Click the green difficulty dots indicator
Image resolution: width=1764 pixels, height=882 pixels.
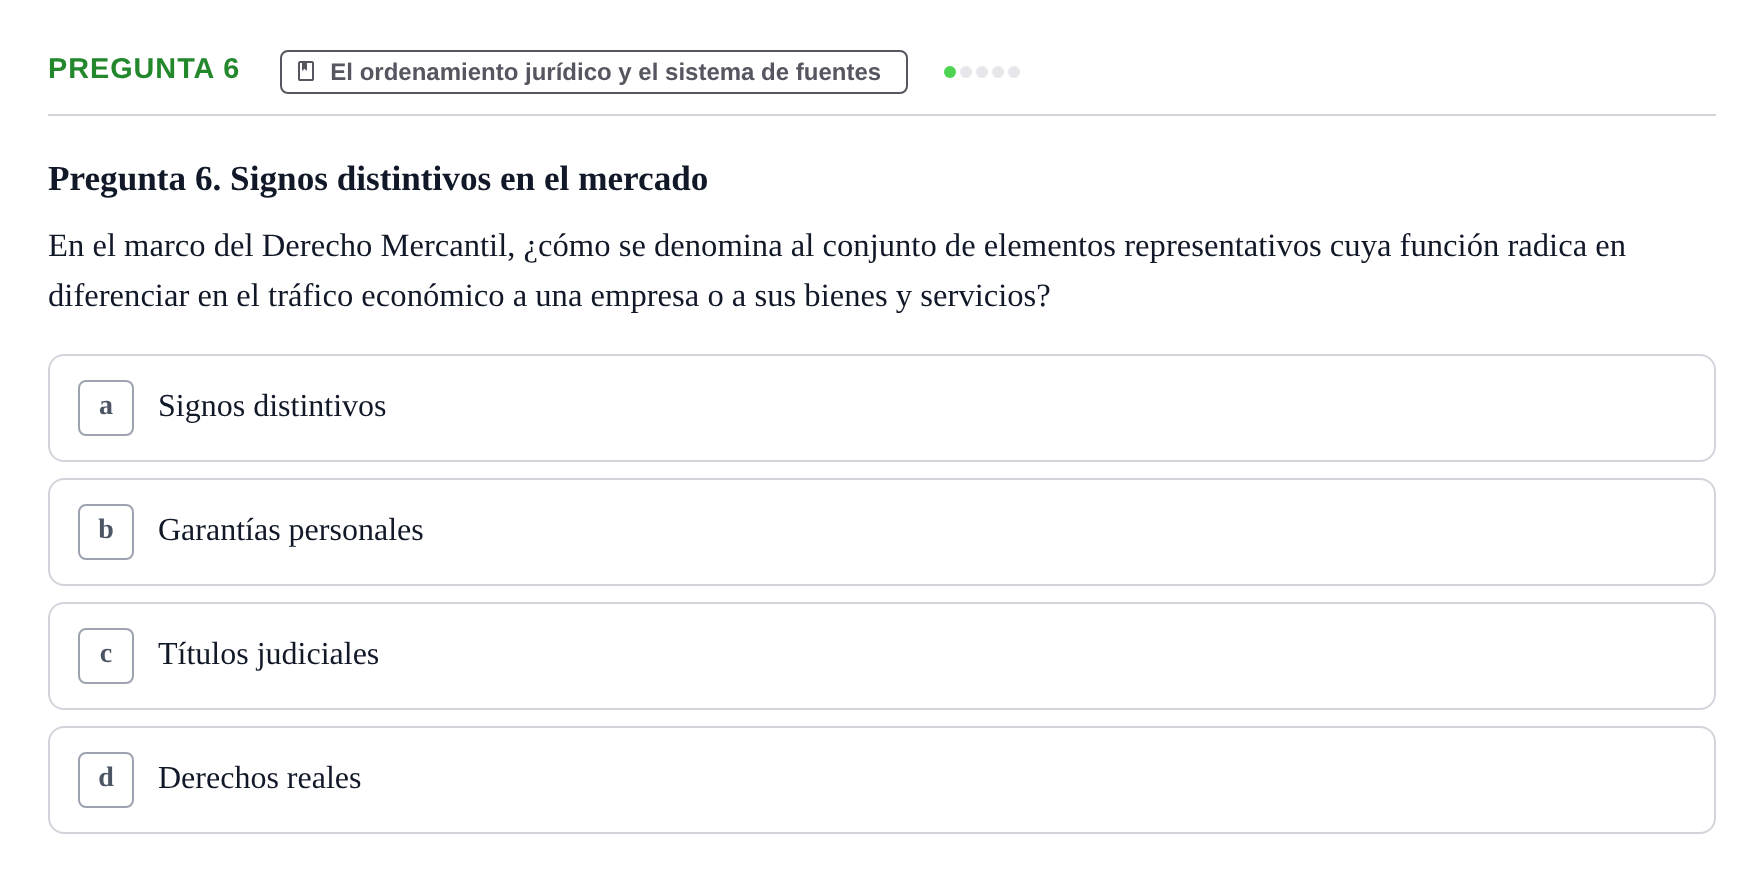tap(982, 72)
